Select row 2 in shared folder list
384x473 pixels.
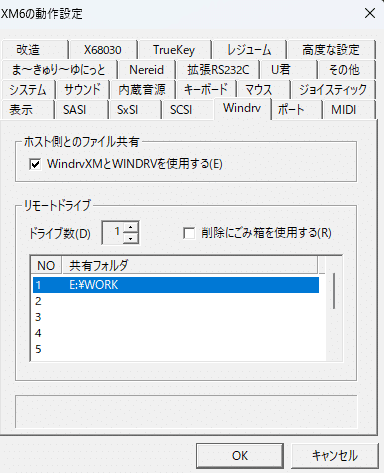click(x=176, y=301)
